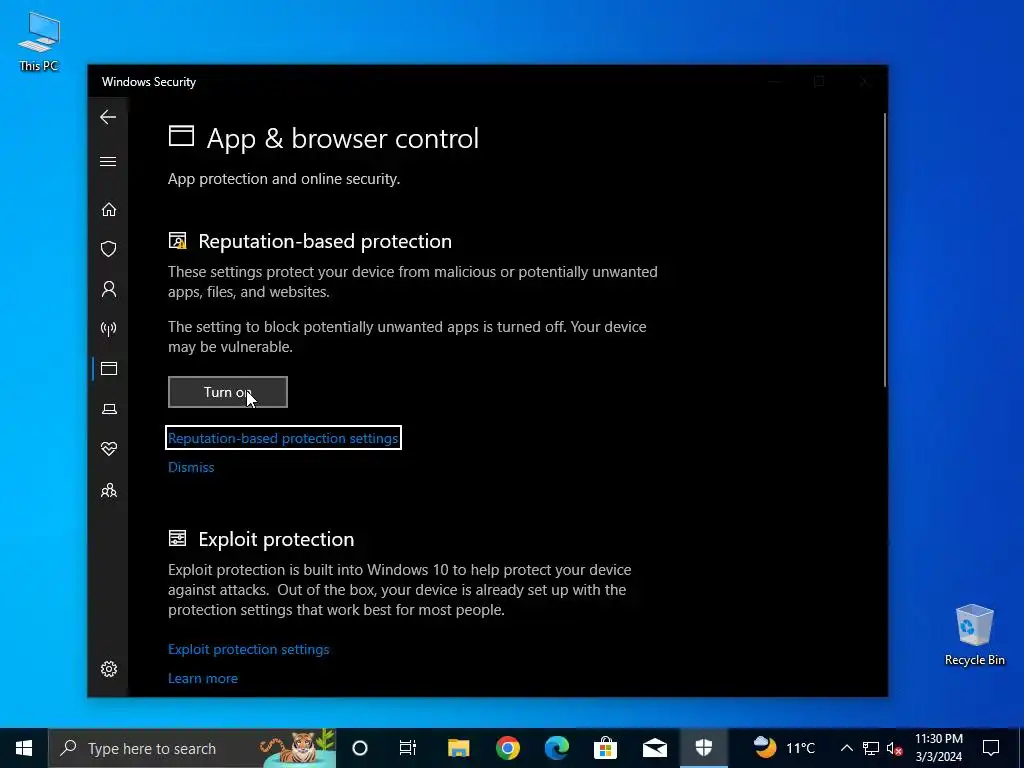
Task: Open Virus & threat protection shield icon
Action: 108,249
